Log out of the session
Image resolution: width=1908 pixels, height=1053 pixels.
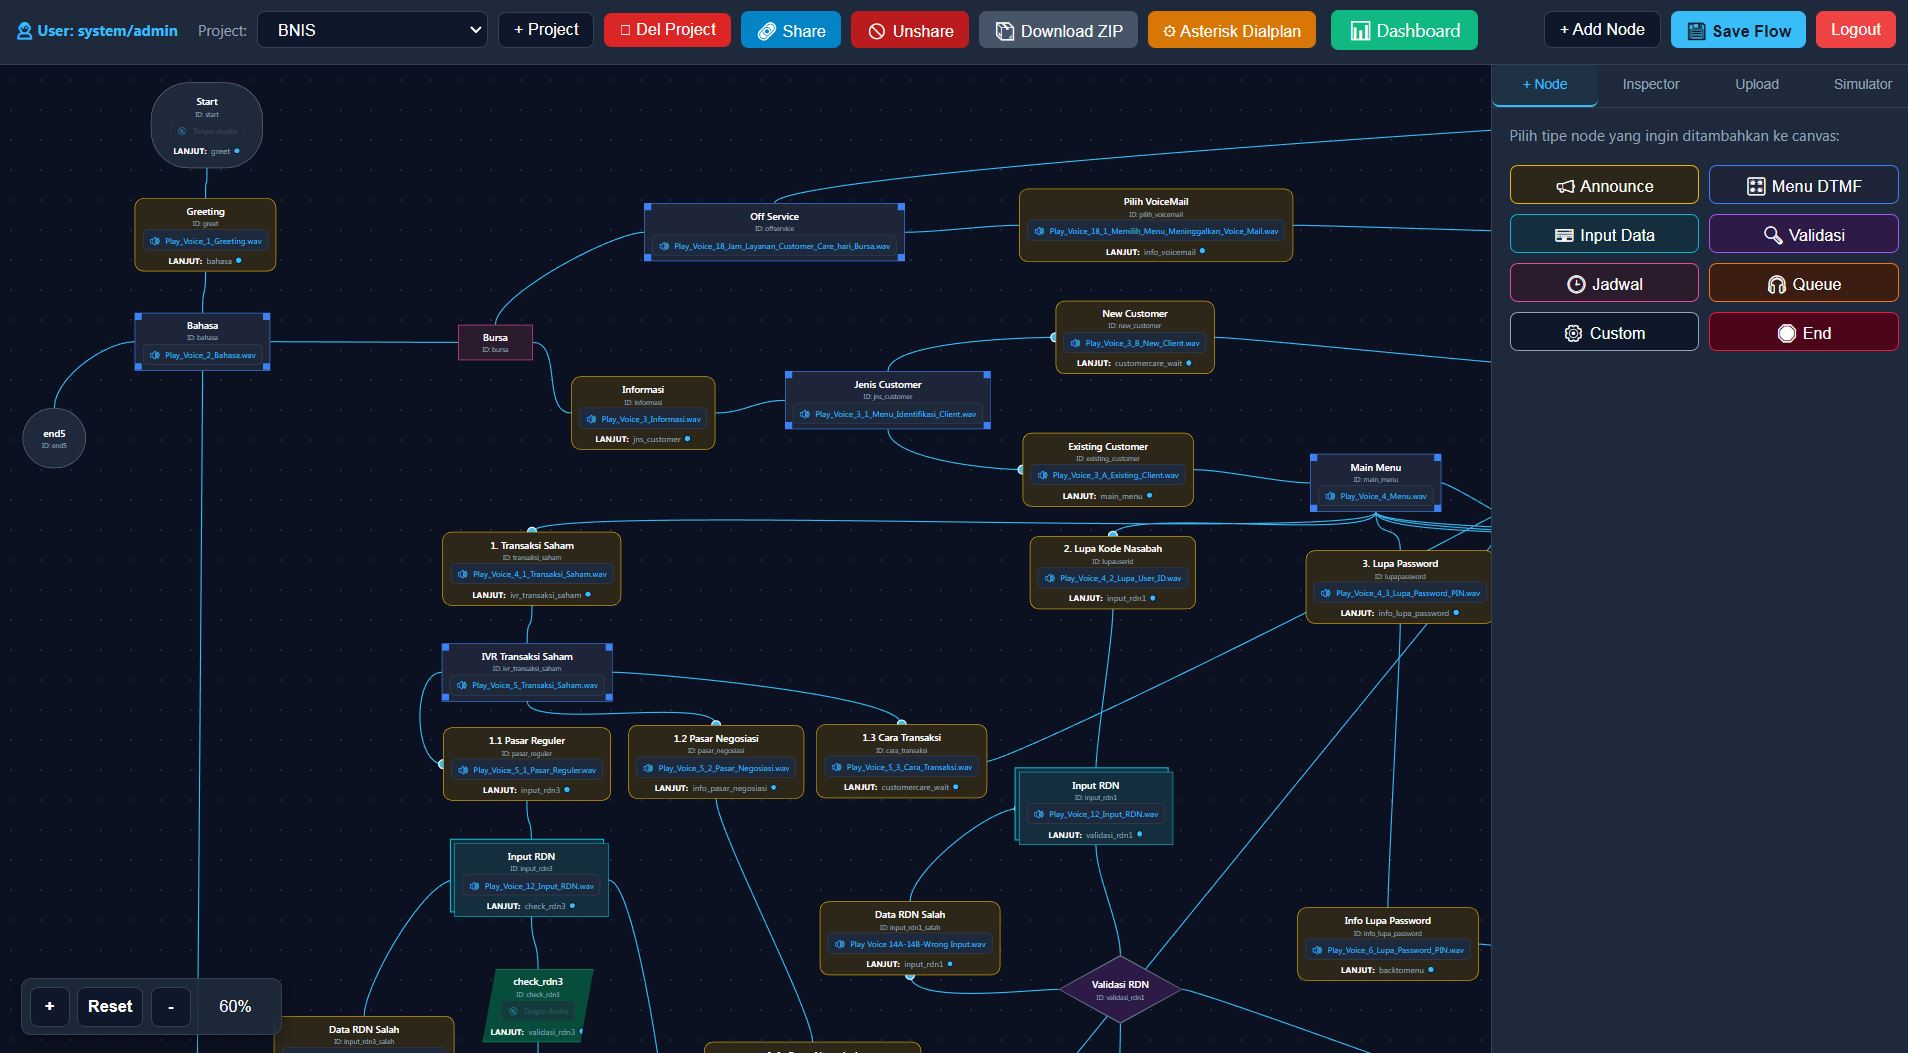tap(1856, 30)
